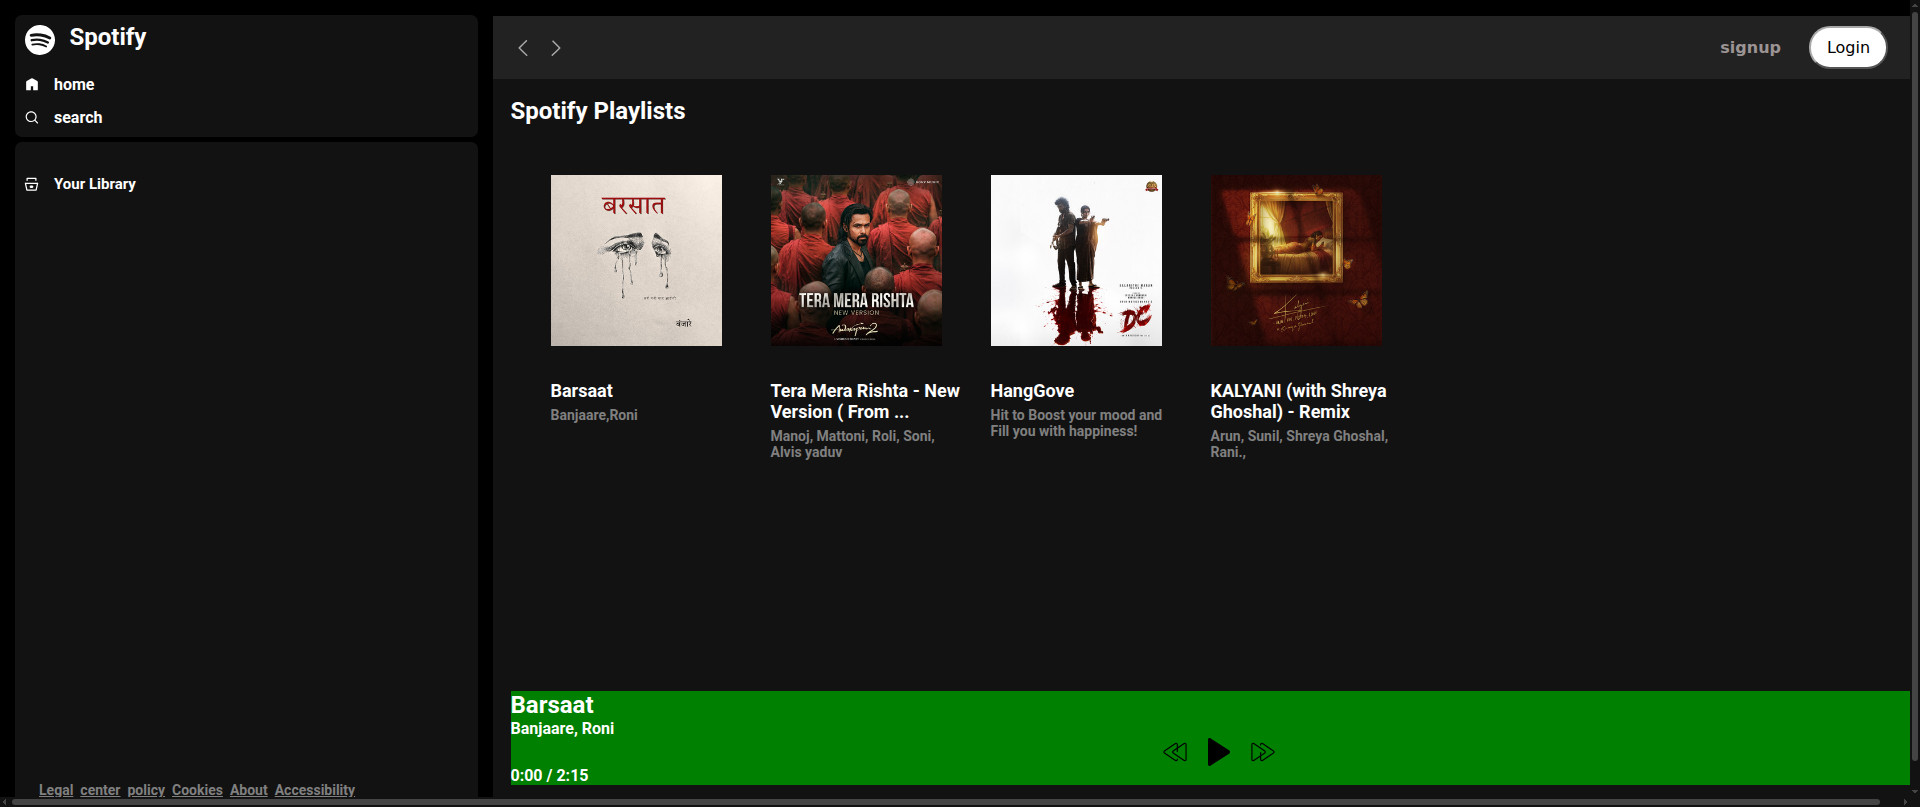Open the search menu item
Screen dimensions: 1920x807
[x=78, y=118]
